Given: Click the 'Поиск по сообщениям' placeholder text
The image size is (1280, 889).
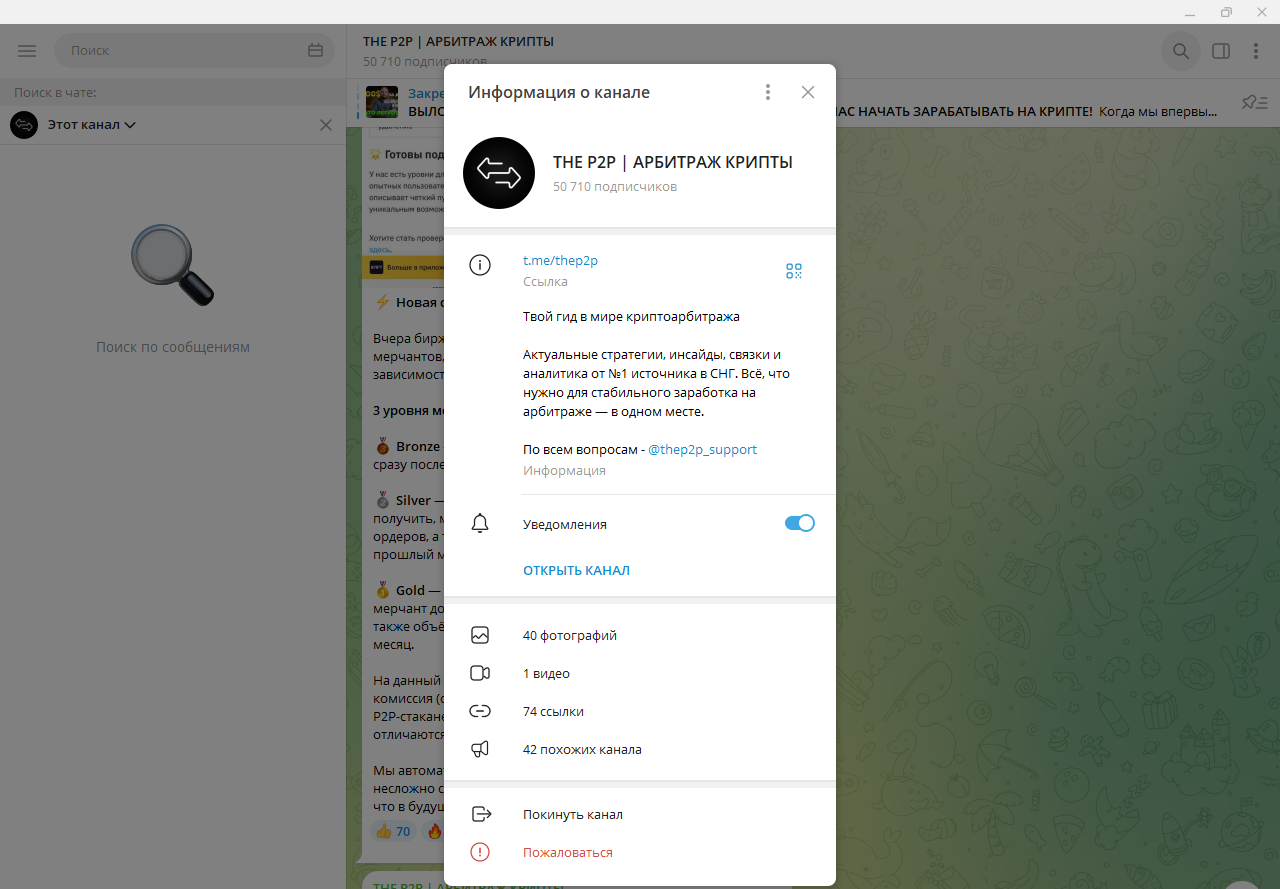Looking at the screenshot, I should click(173, 347).
